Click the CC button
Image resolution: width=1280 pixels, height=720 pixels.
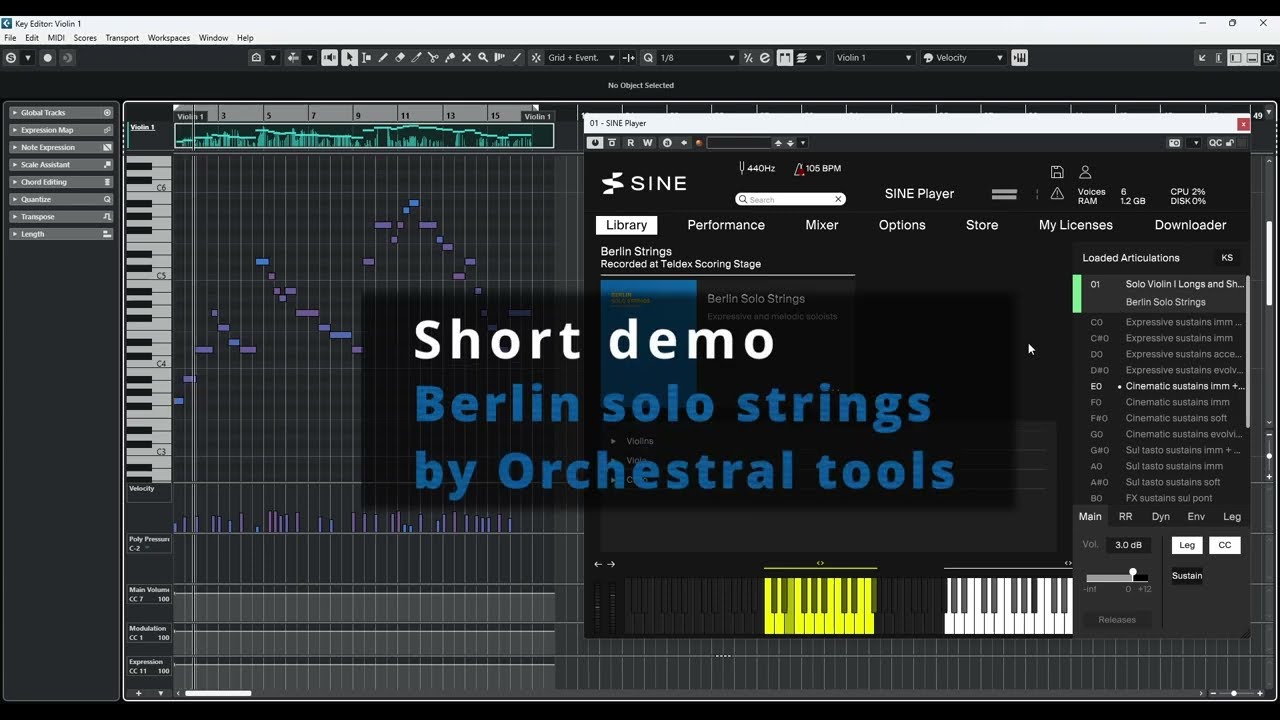click(1224, 545)
